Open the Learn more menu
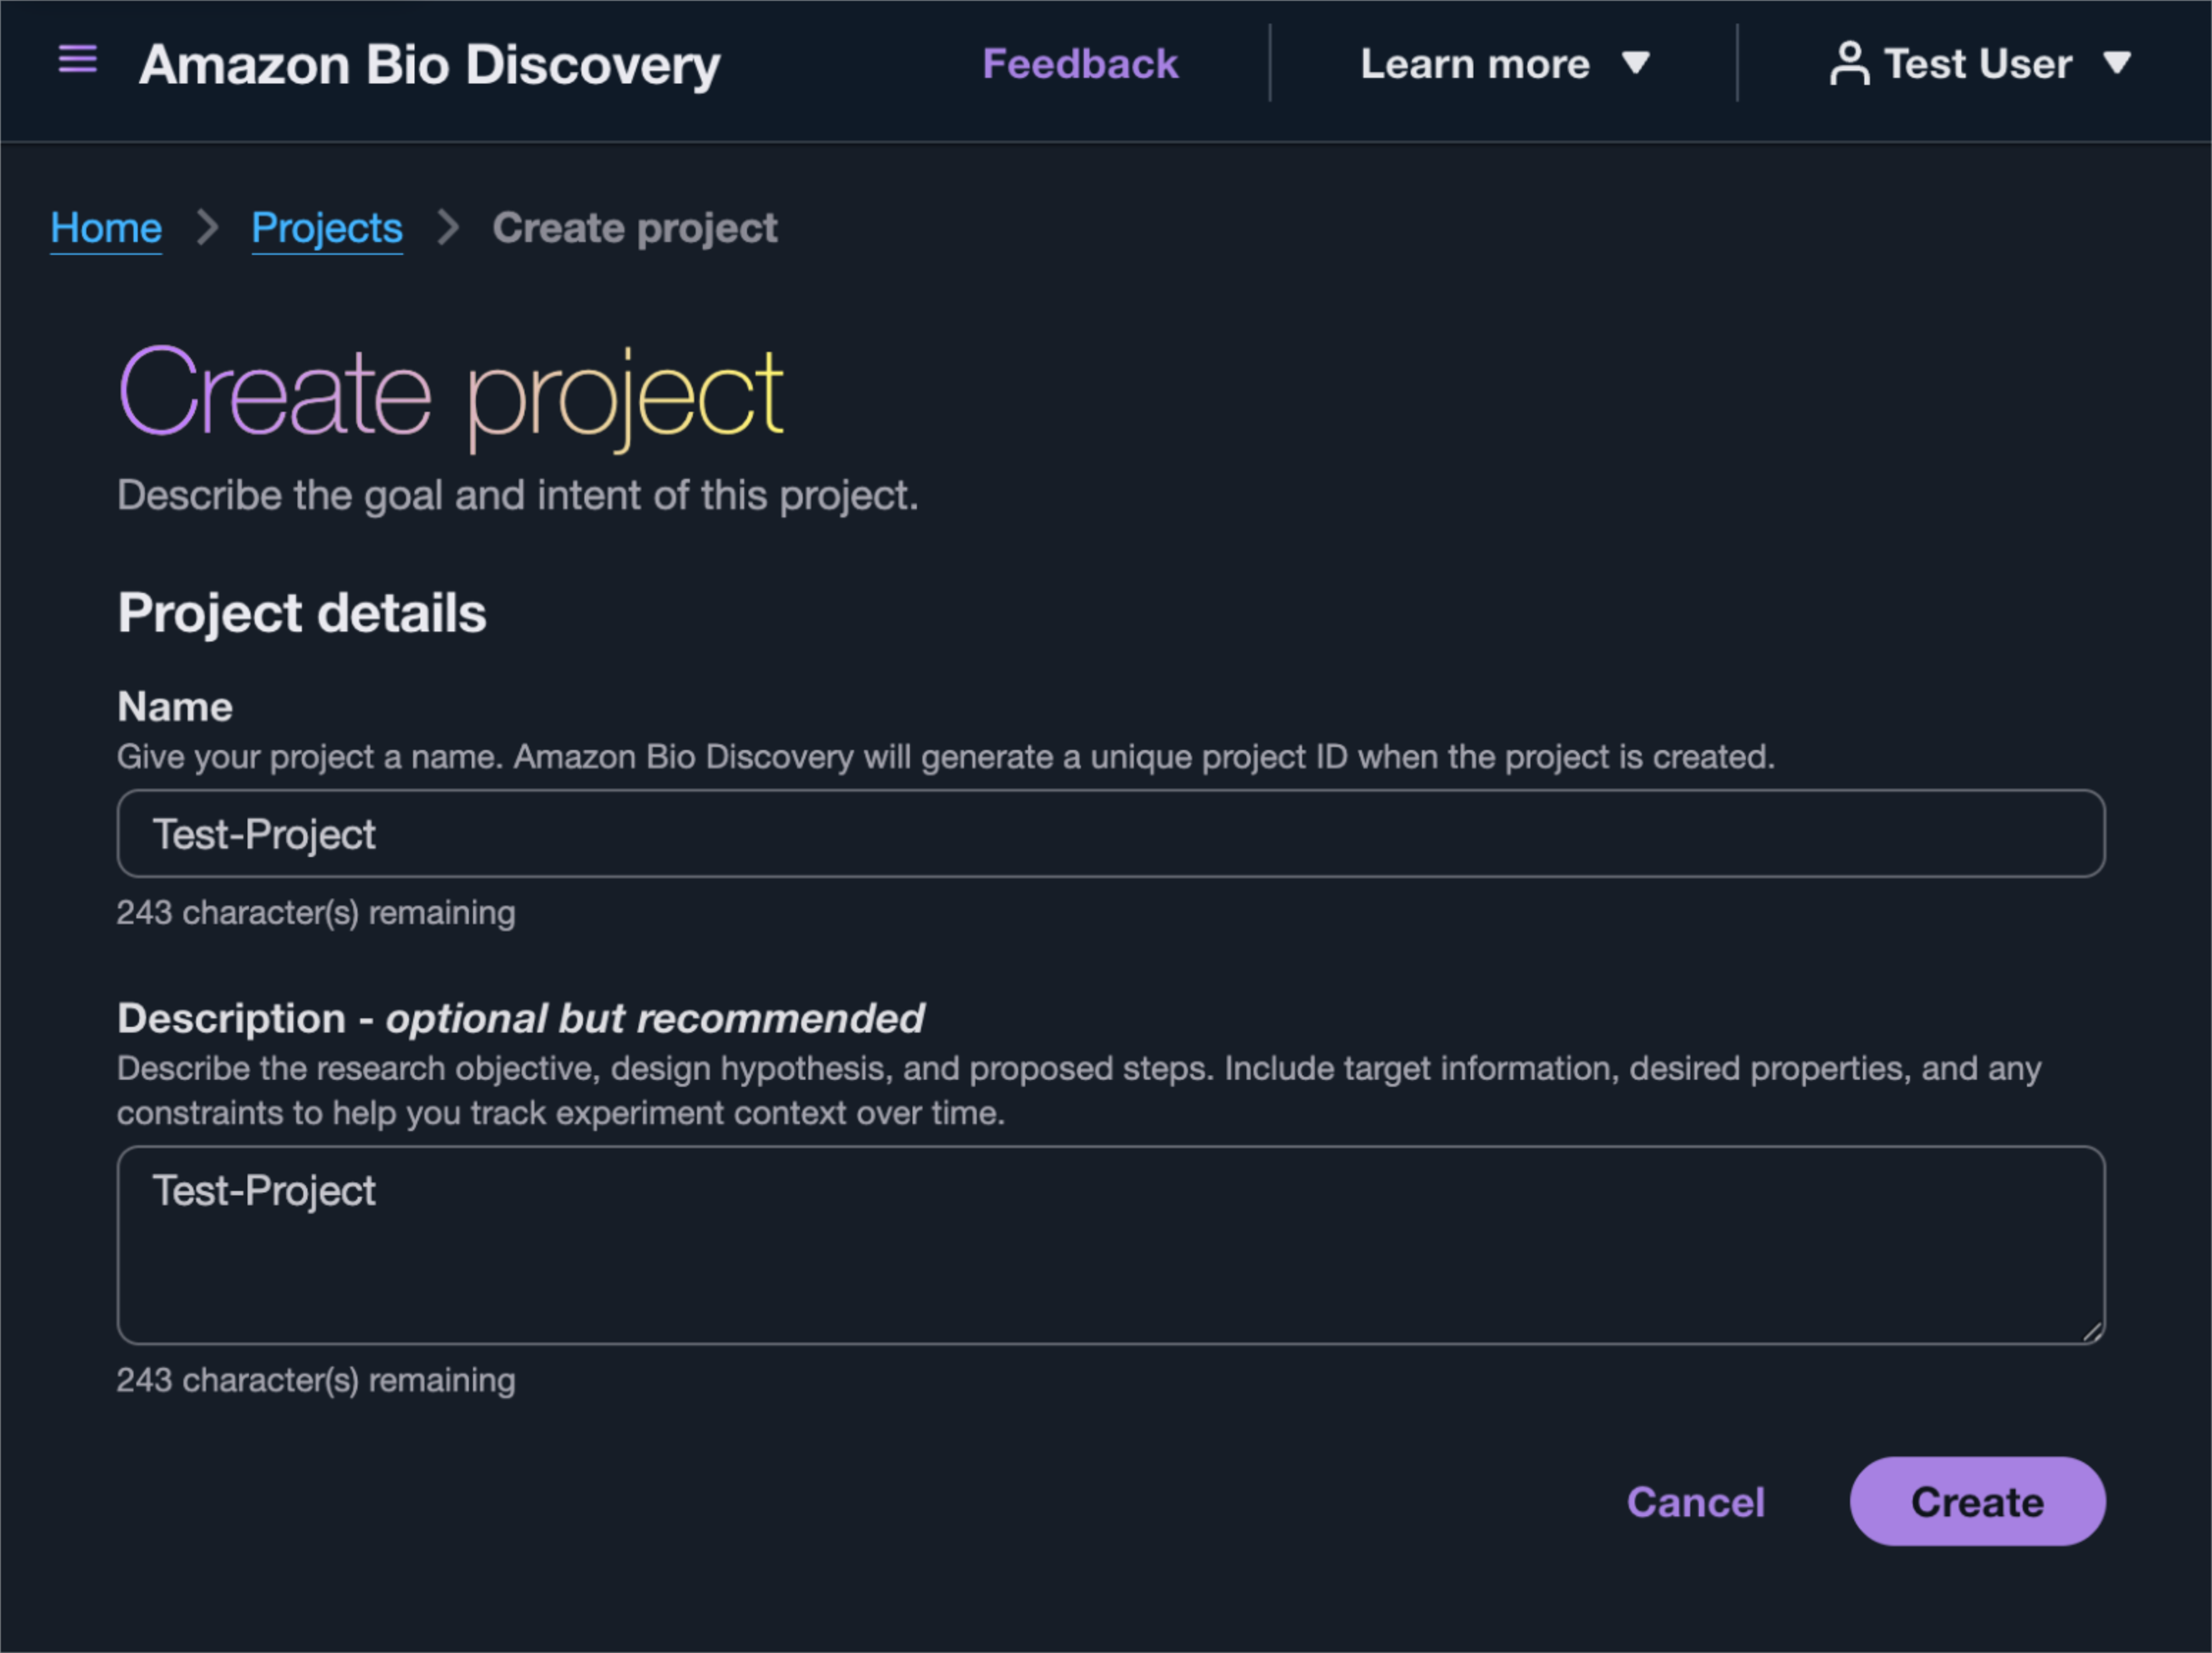The image size is (2212, 1653). (1504, 64)
